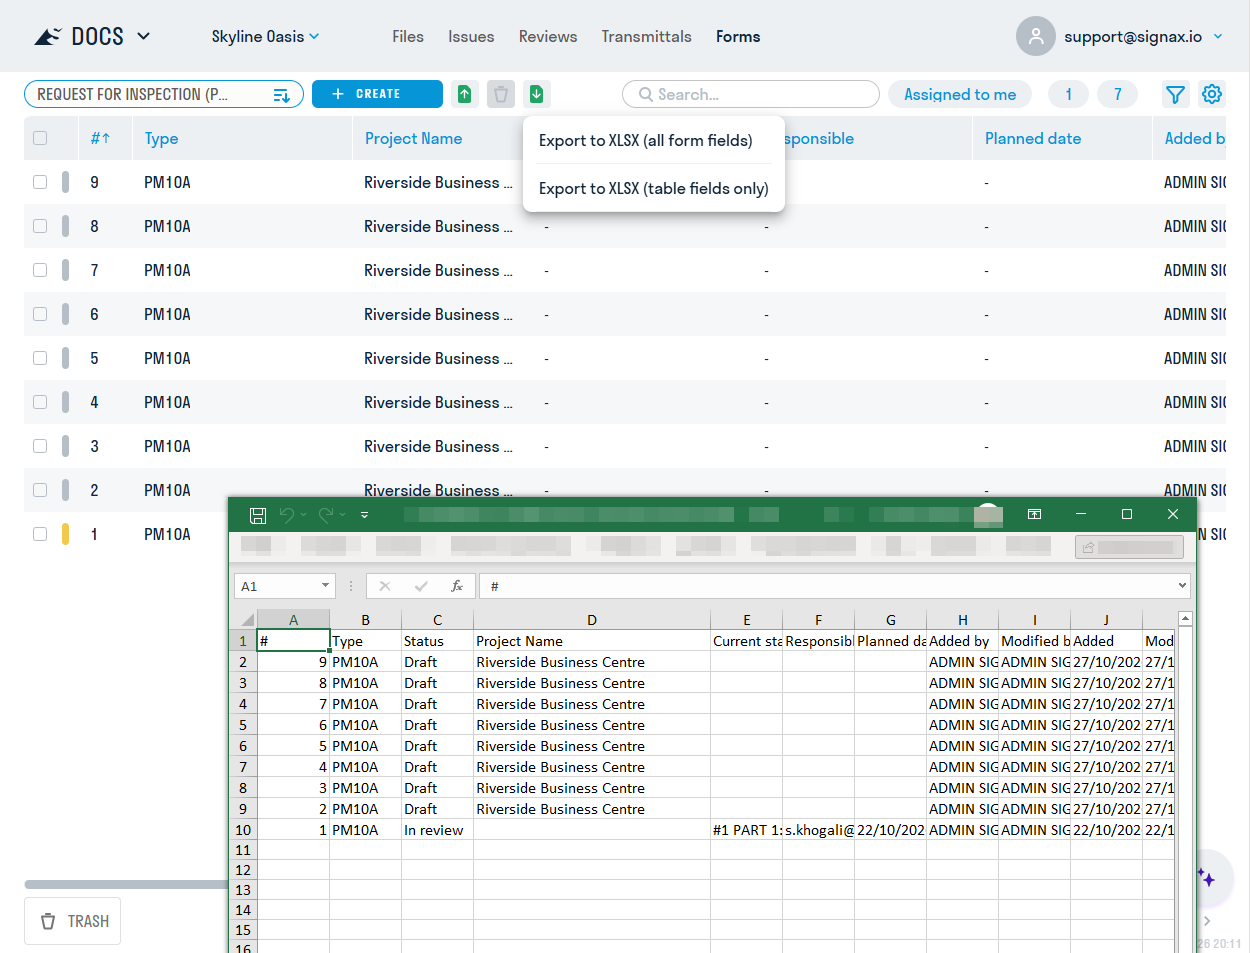This screenshot has height=953, width=1250.
Task: Open the TRASH button at bottom left
Action: tap(73, 921)
